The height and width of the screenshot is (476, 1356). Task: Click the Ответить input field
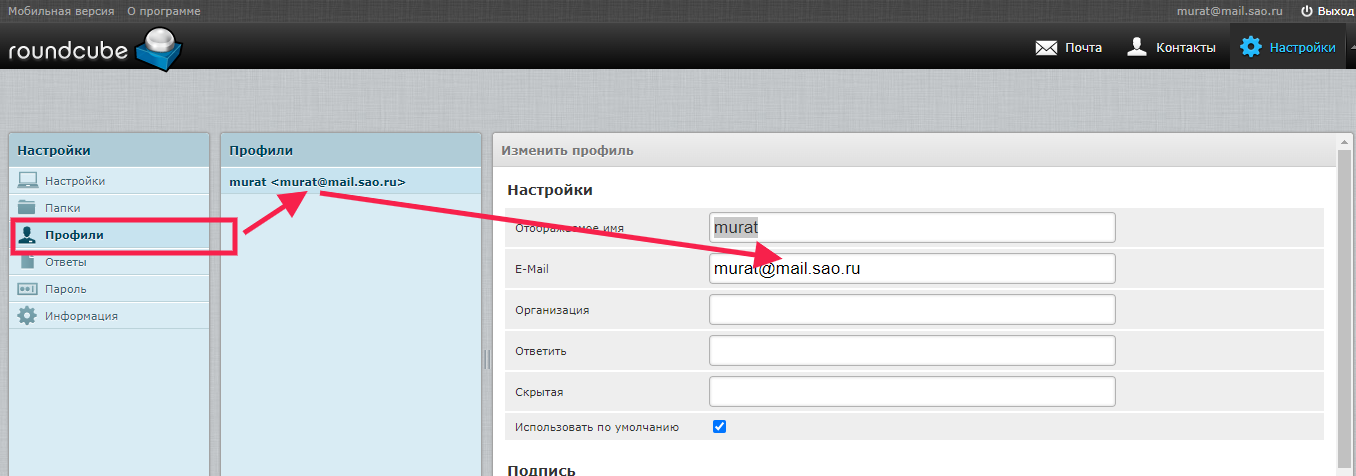point(911,351)
